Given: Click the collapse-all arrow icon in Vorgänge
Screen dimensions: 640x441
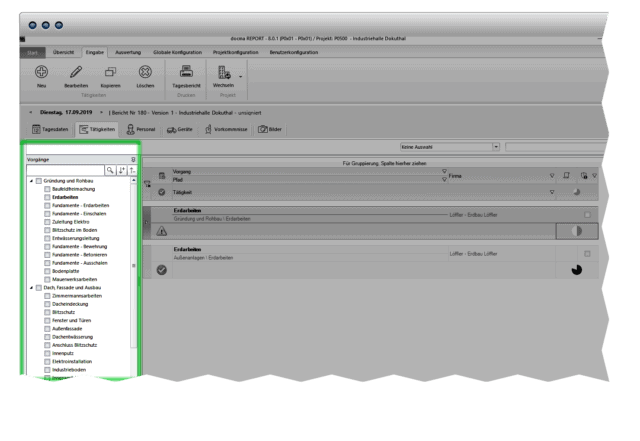Looking at the screenshot, I should pos(132,170).
